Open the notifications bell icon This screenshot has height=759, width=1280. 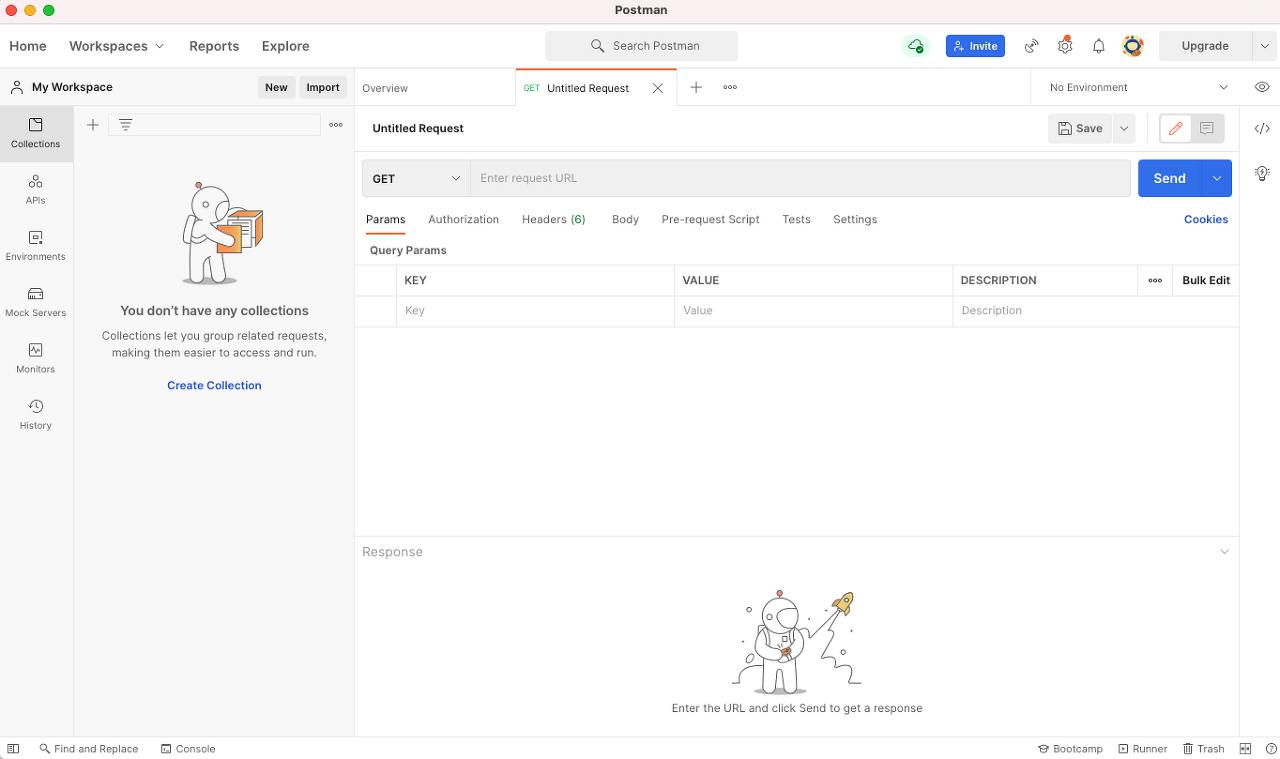1099,46
